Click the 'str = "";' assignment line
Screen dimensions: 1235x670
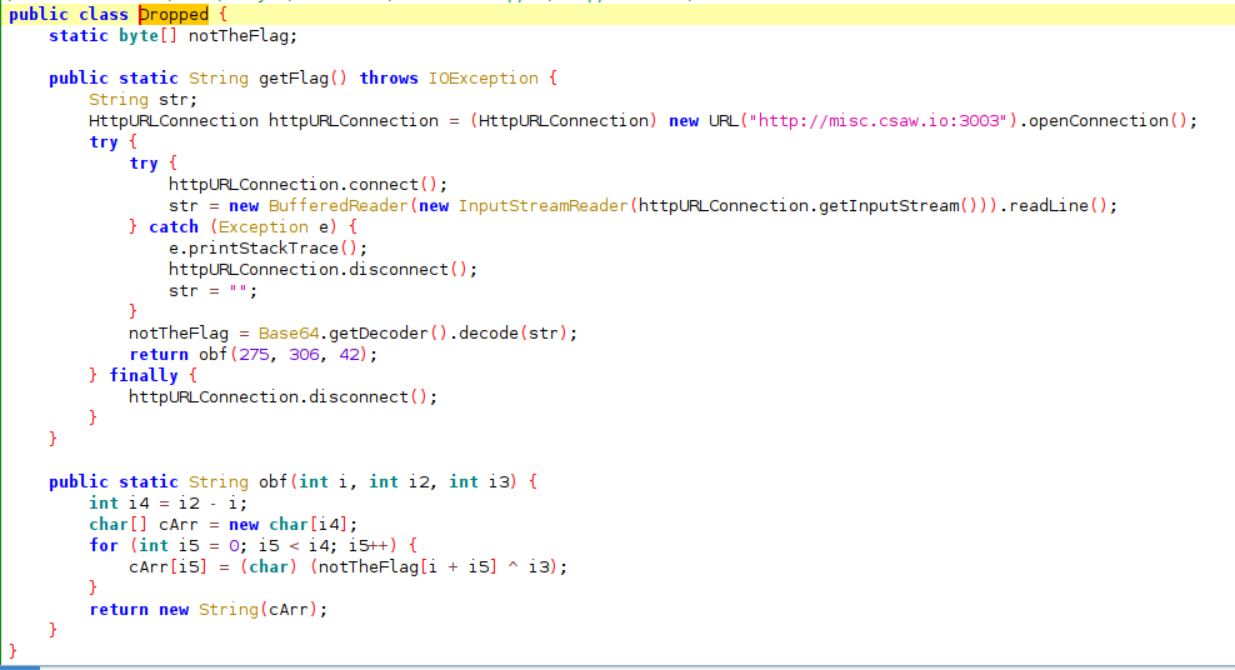pyautogui.click(x=214, y=290)
